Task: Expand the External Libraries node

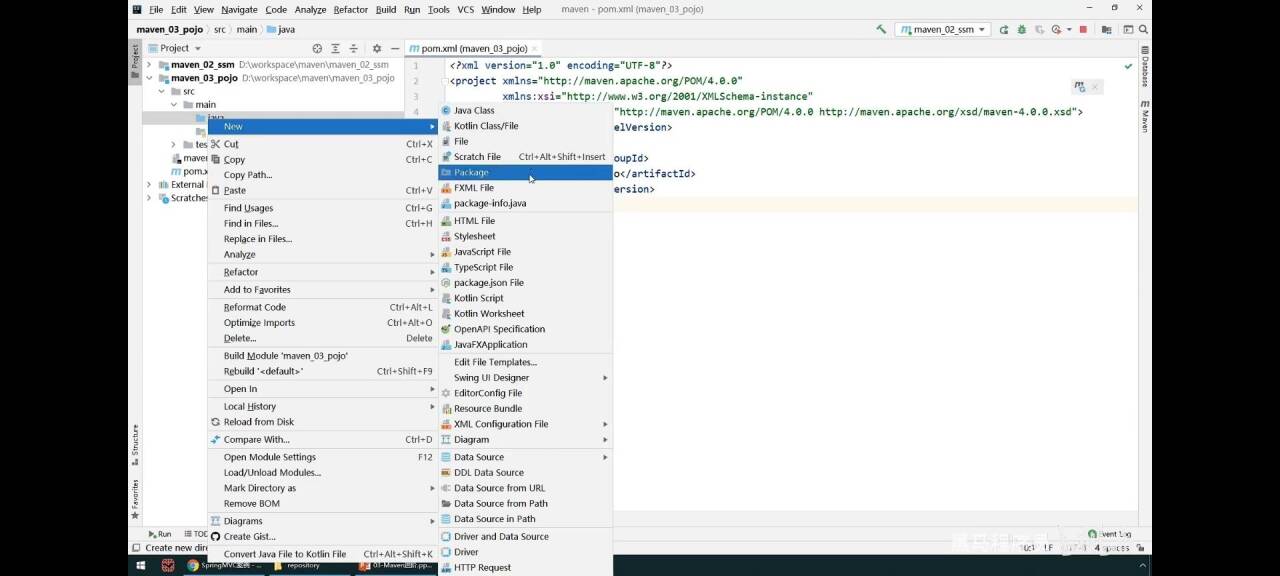Action: (x=149, y=185)
